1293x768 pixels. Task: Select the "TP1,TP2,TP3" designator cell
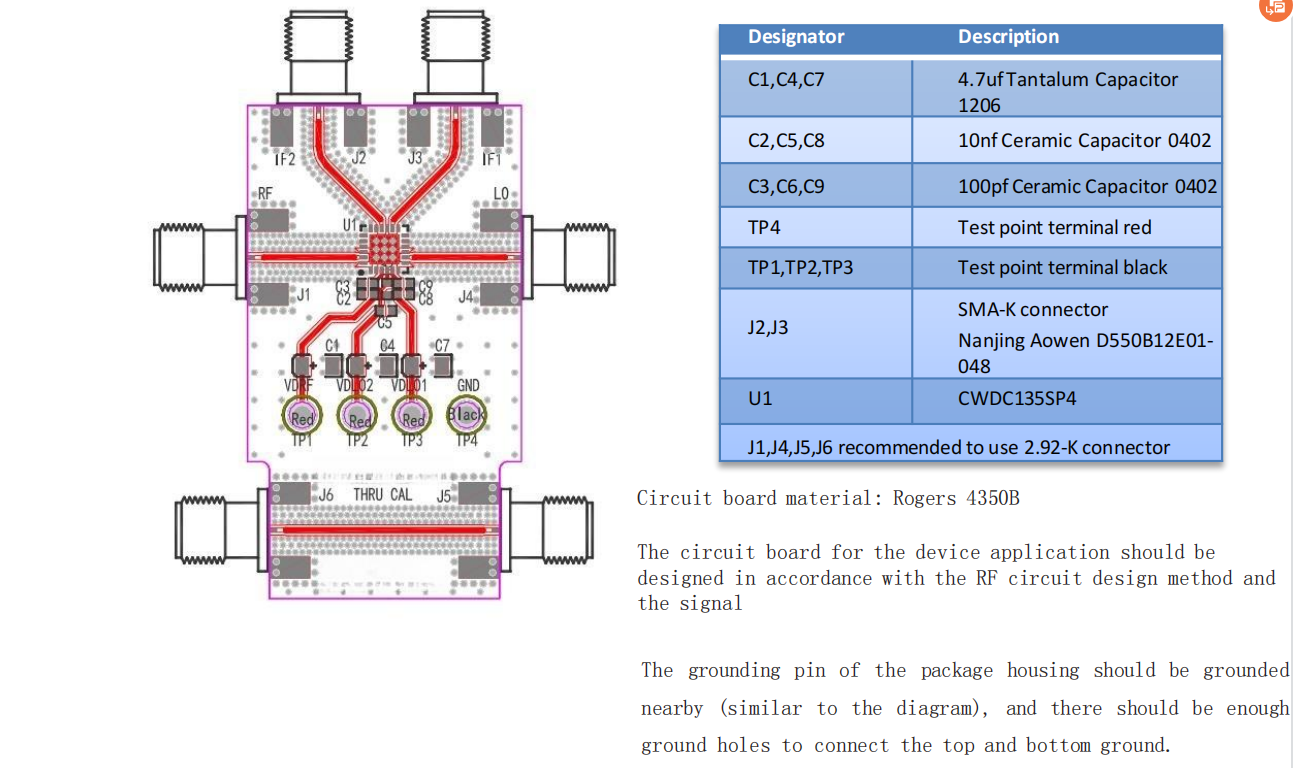click(816, 268)
